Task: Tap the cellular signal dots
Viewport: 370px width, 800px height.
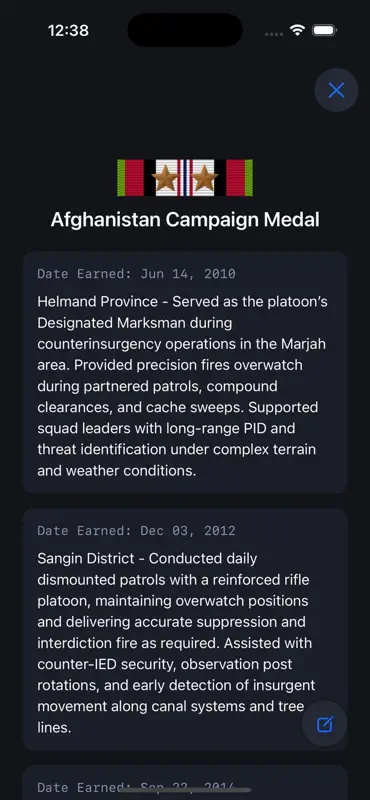Action: coord(274,34)
